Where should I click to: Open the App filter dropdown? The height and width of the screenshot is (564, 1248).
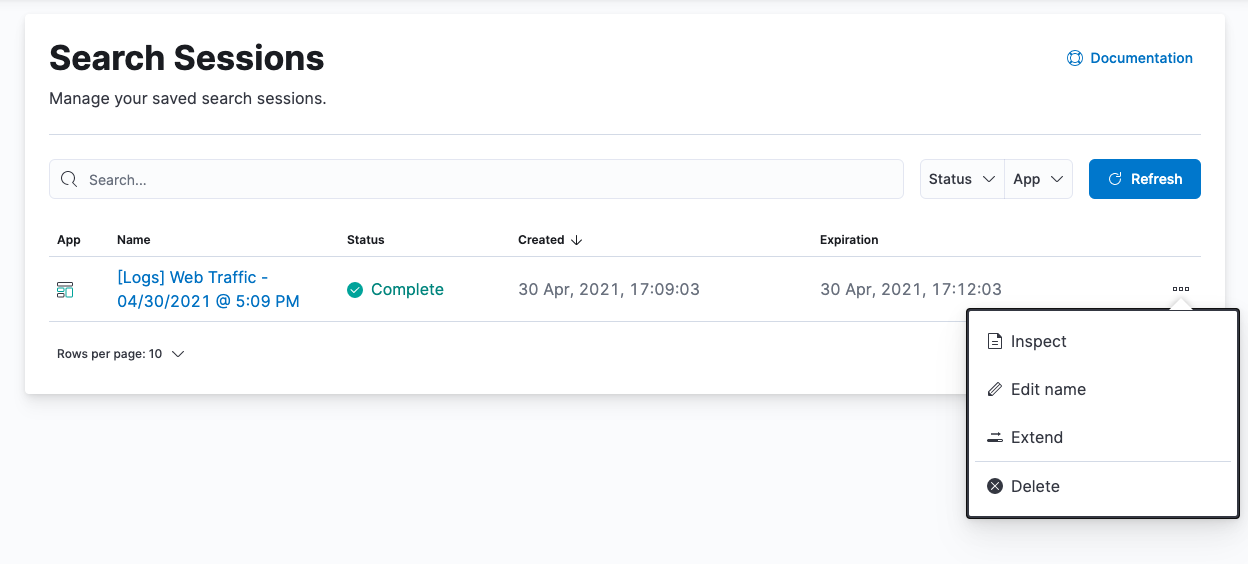(x=1038, y=179)
